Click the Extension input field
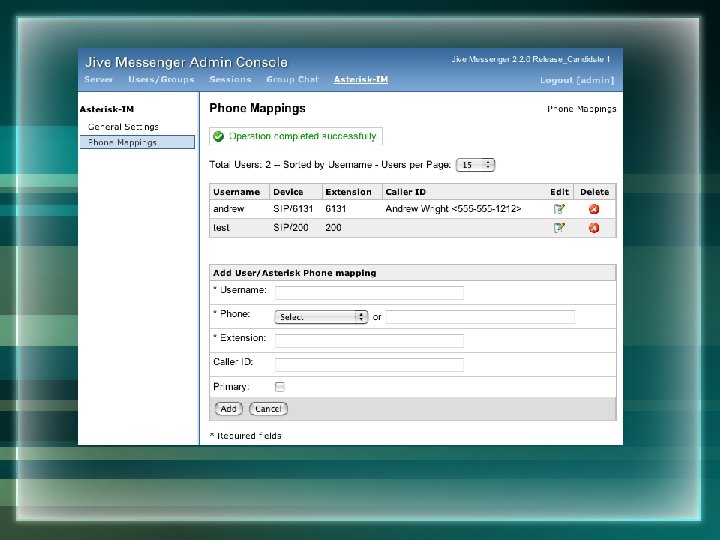 point(369,341)
